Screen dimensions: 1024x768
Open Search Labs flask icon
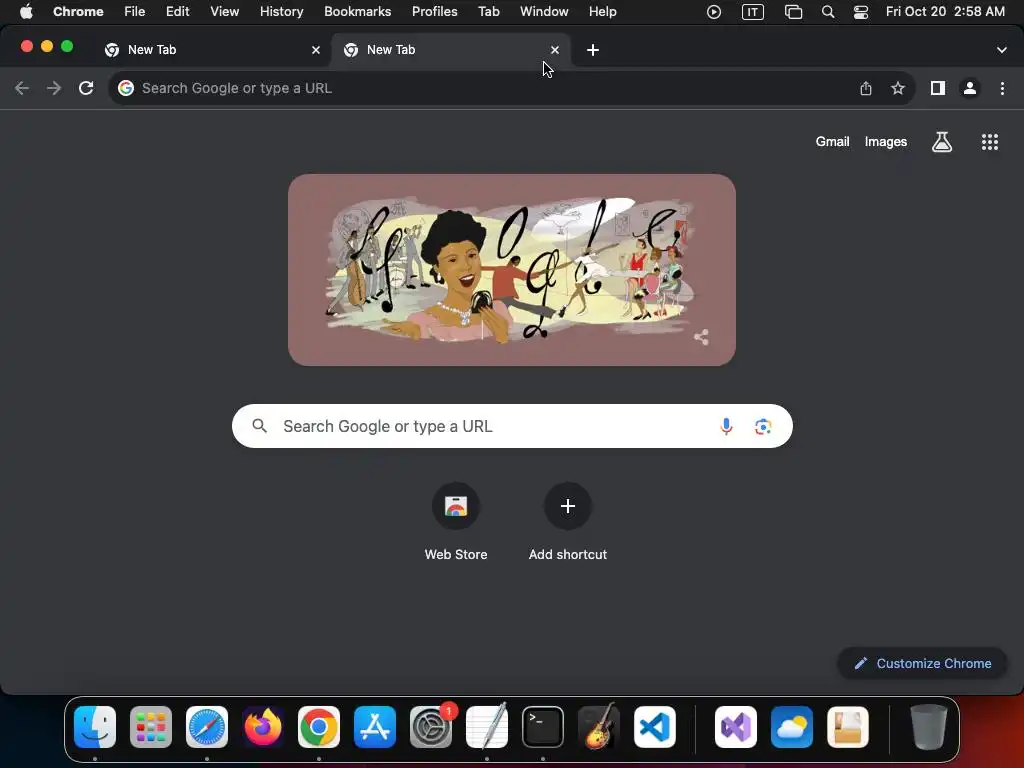pos(942,142)
